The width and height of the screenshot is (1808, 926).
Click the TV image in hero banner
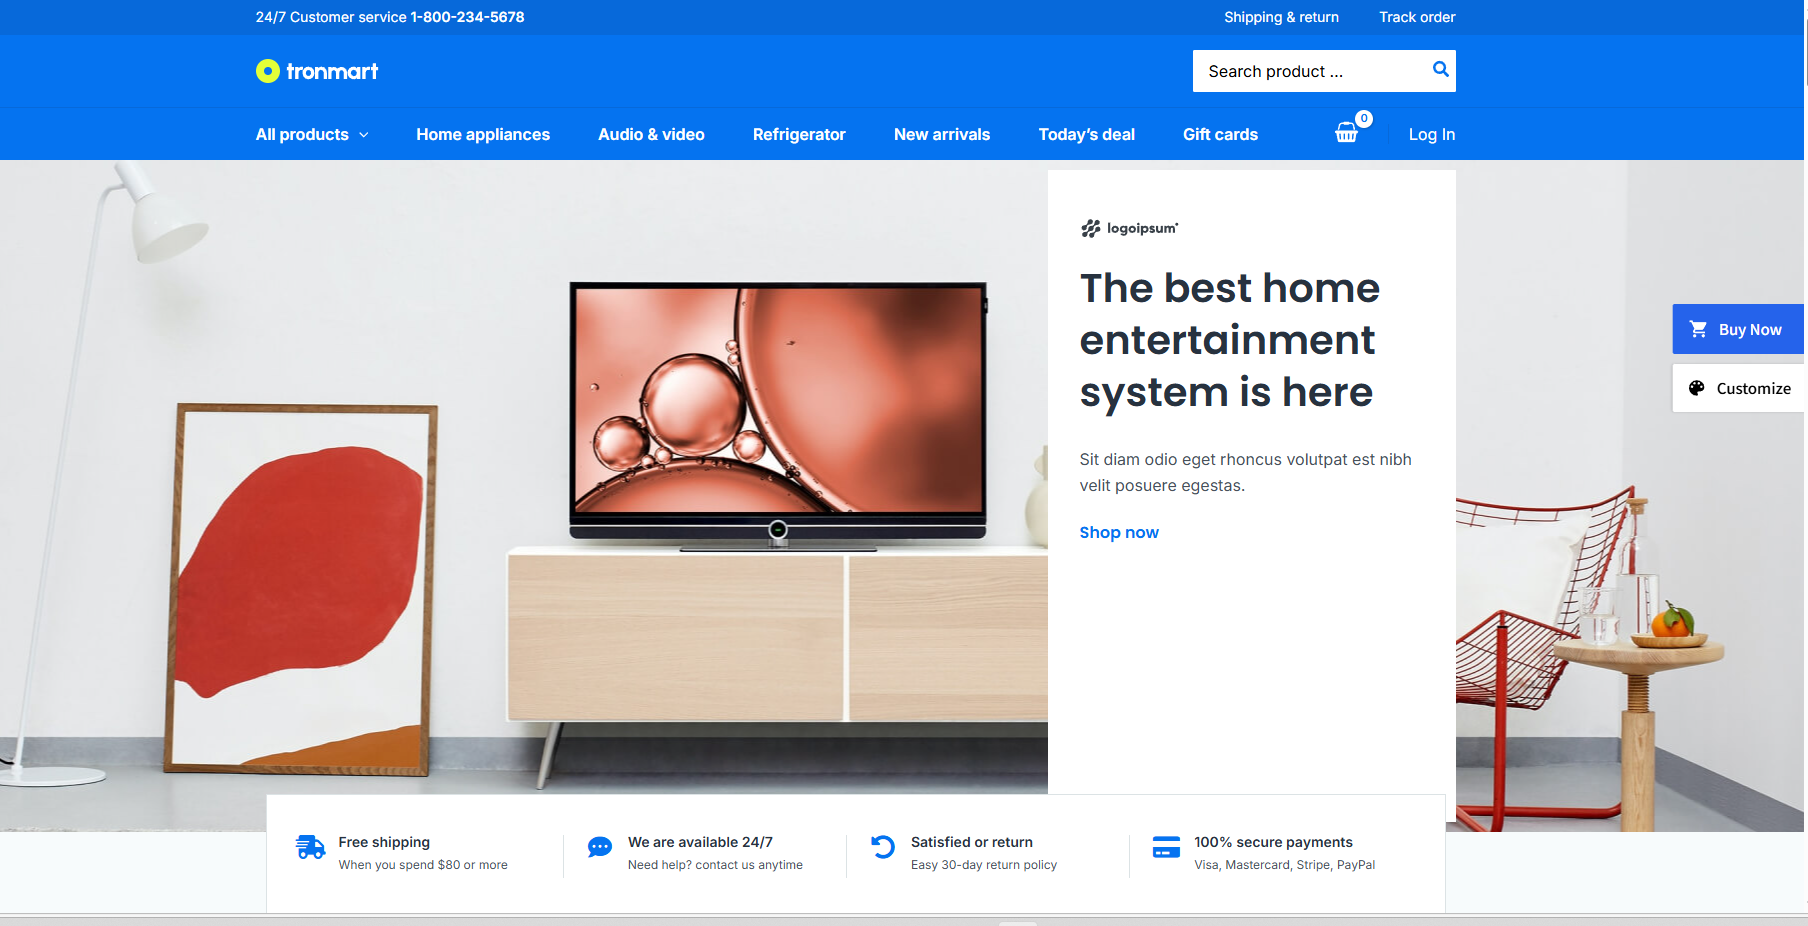[778, 416]
